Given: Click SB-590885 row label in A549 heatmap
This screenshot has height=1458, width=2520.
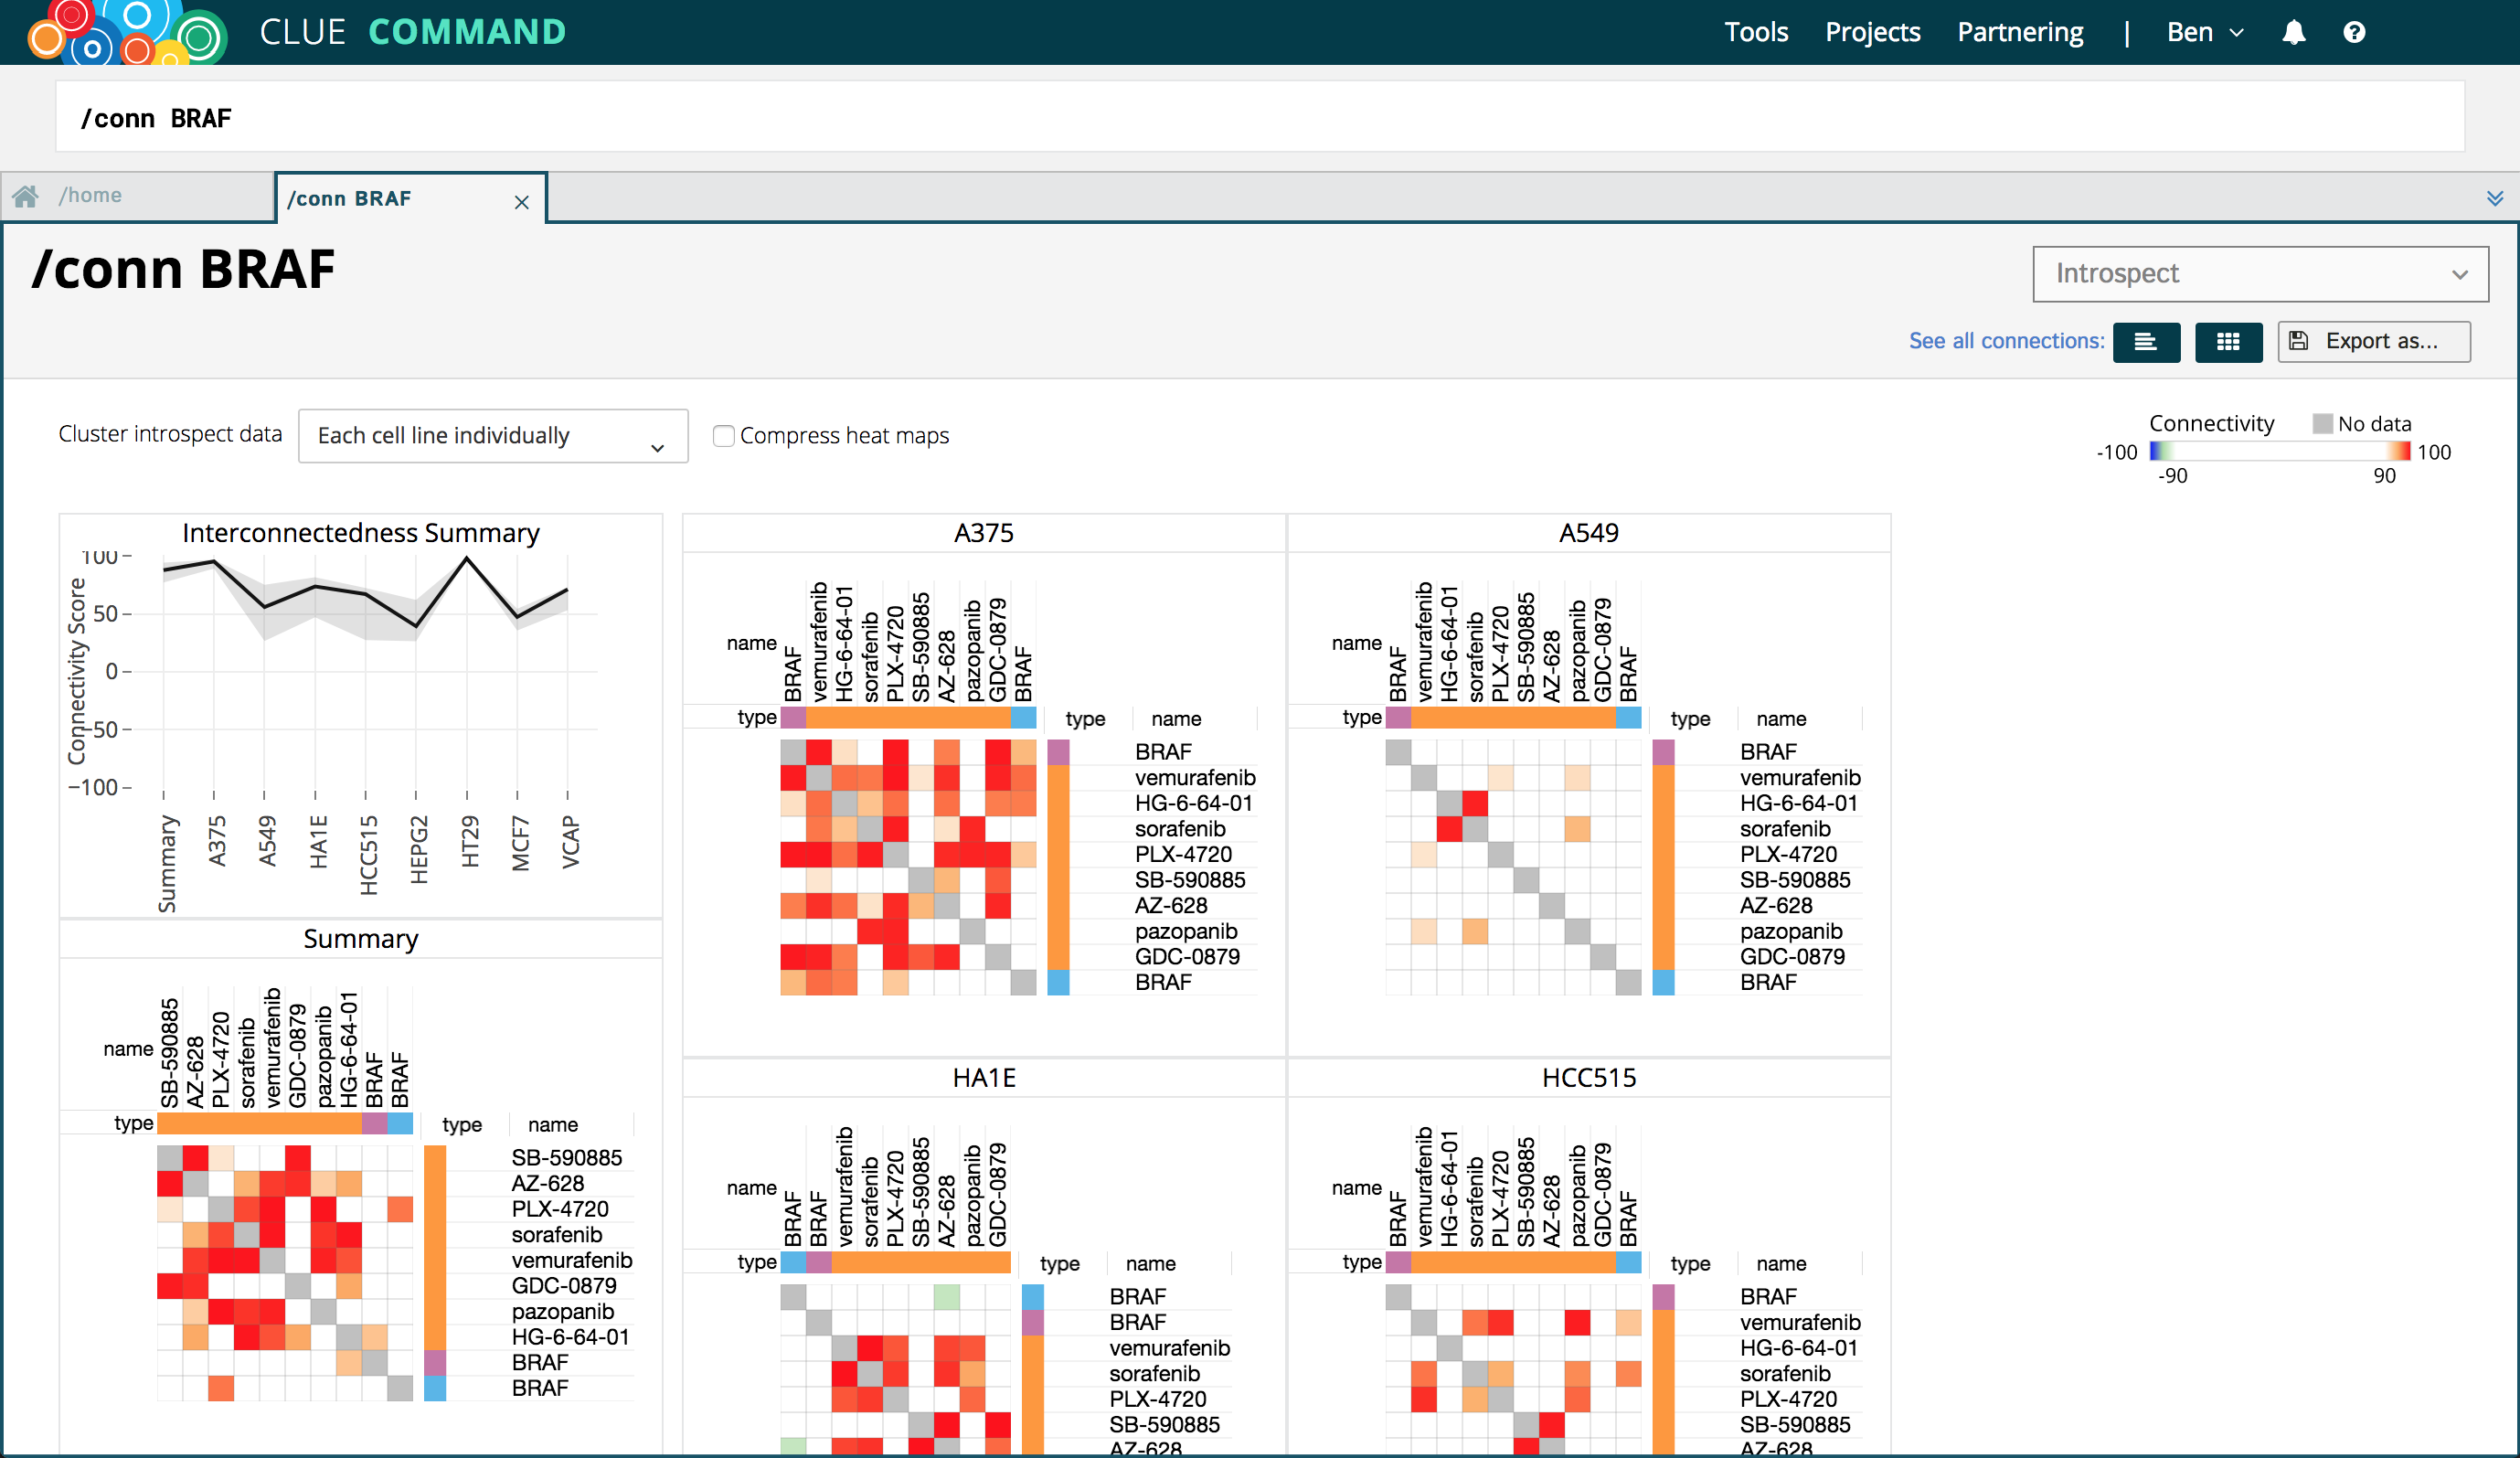Looking at the screenshot, I should click(1795, 880).
